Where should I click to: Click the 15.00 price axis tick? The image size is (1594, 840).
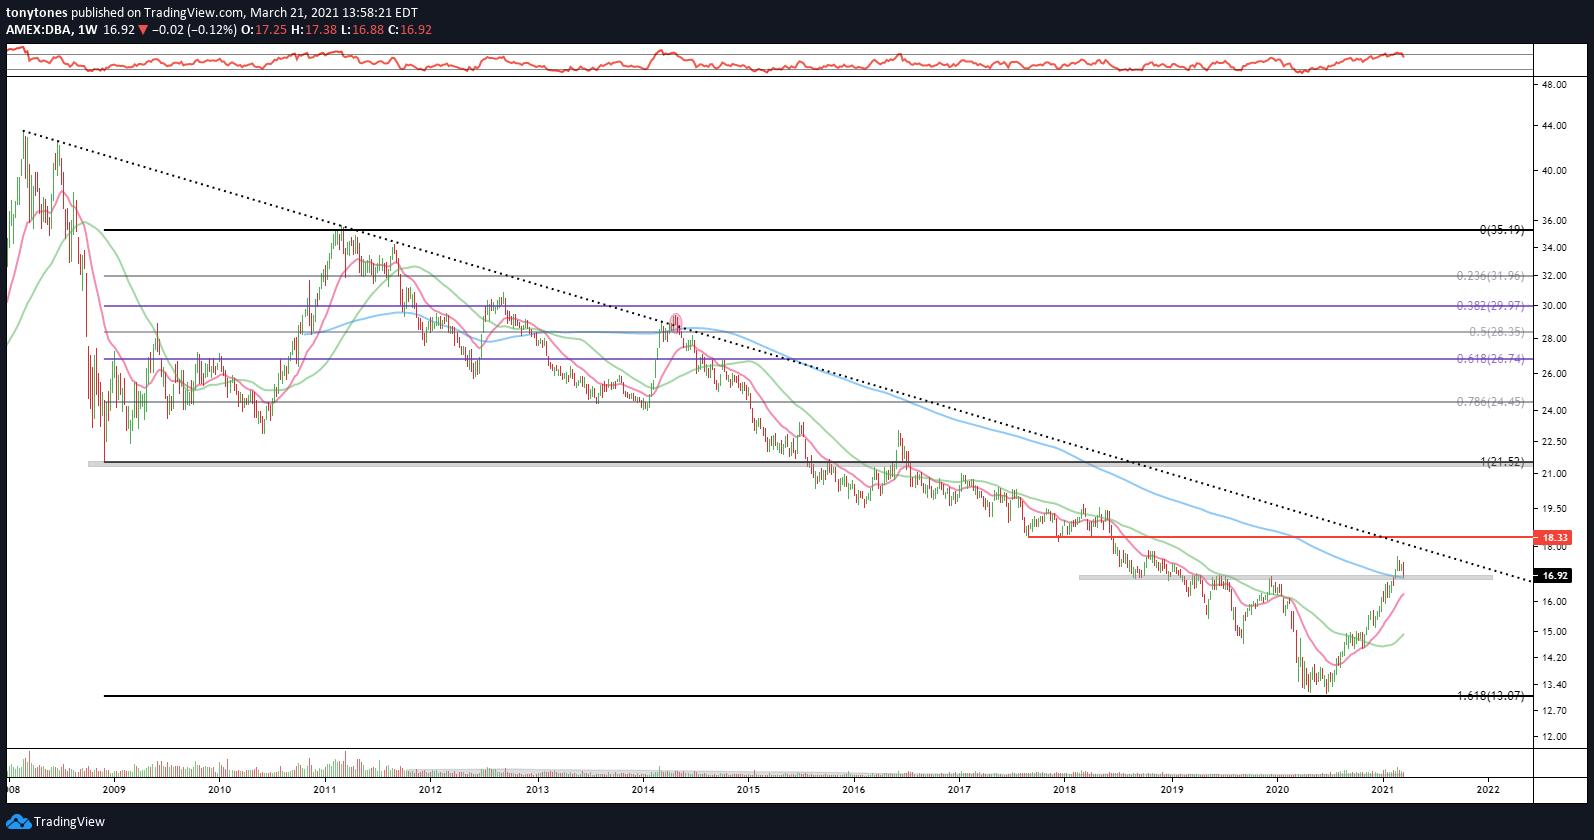pyautogui.click(x=1554, y=632)
